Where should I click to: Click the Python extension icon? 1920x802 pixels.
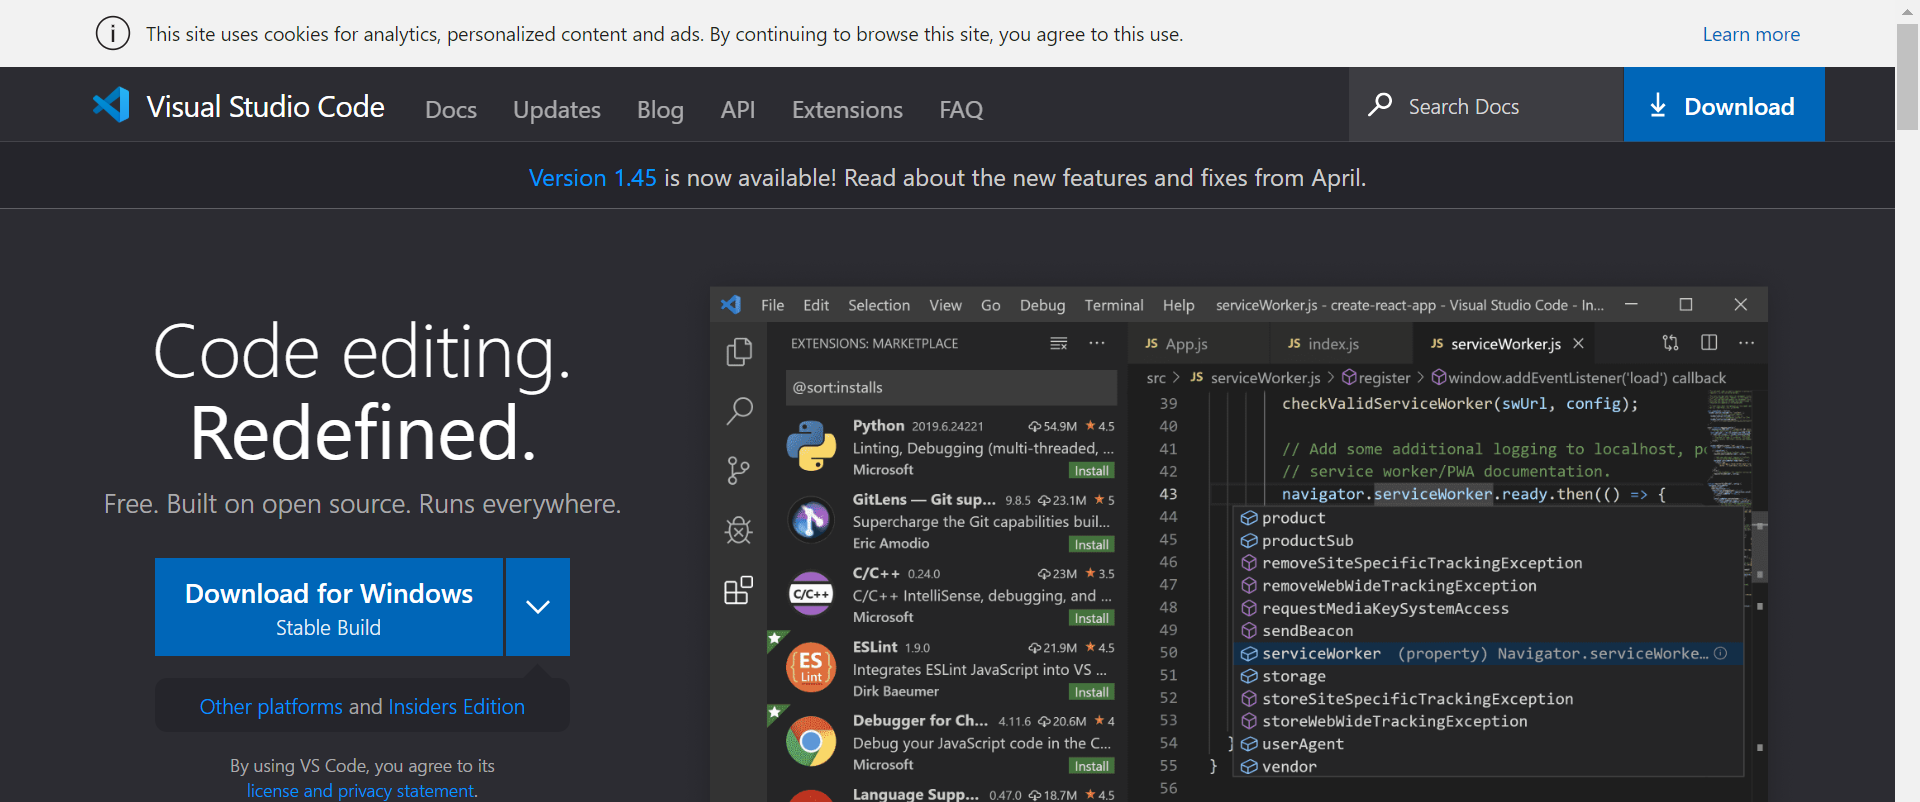(811, 446)
